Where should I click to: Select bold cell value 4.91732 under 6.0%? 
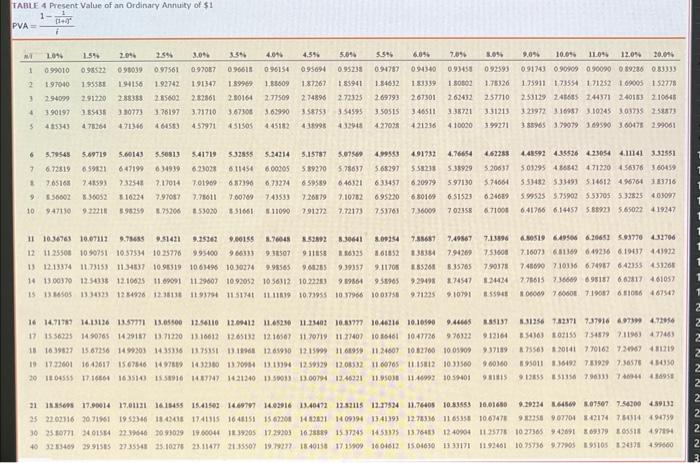[424, 154]
